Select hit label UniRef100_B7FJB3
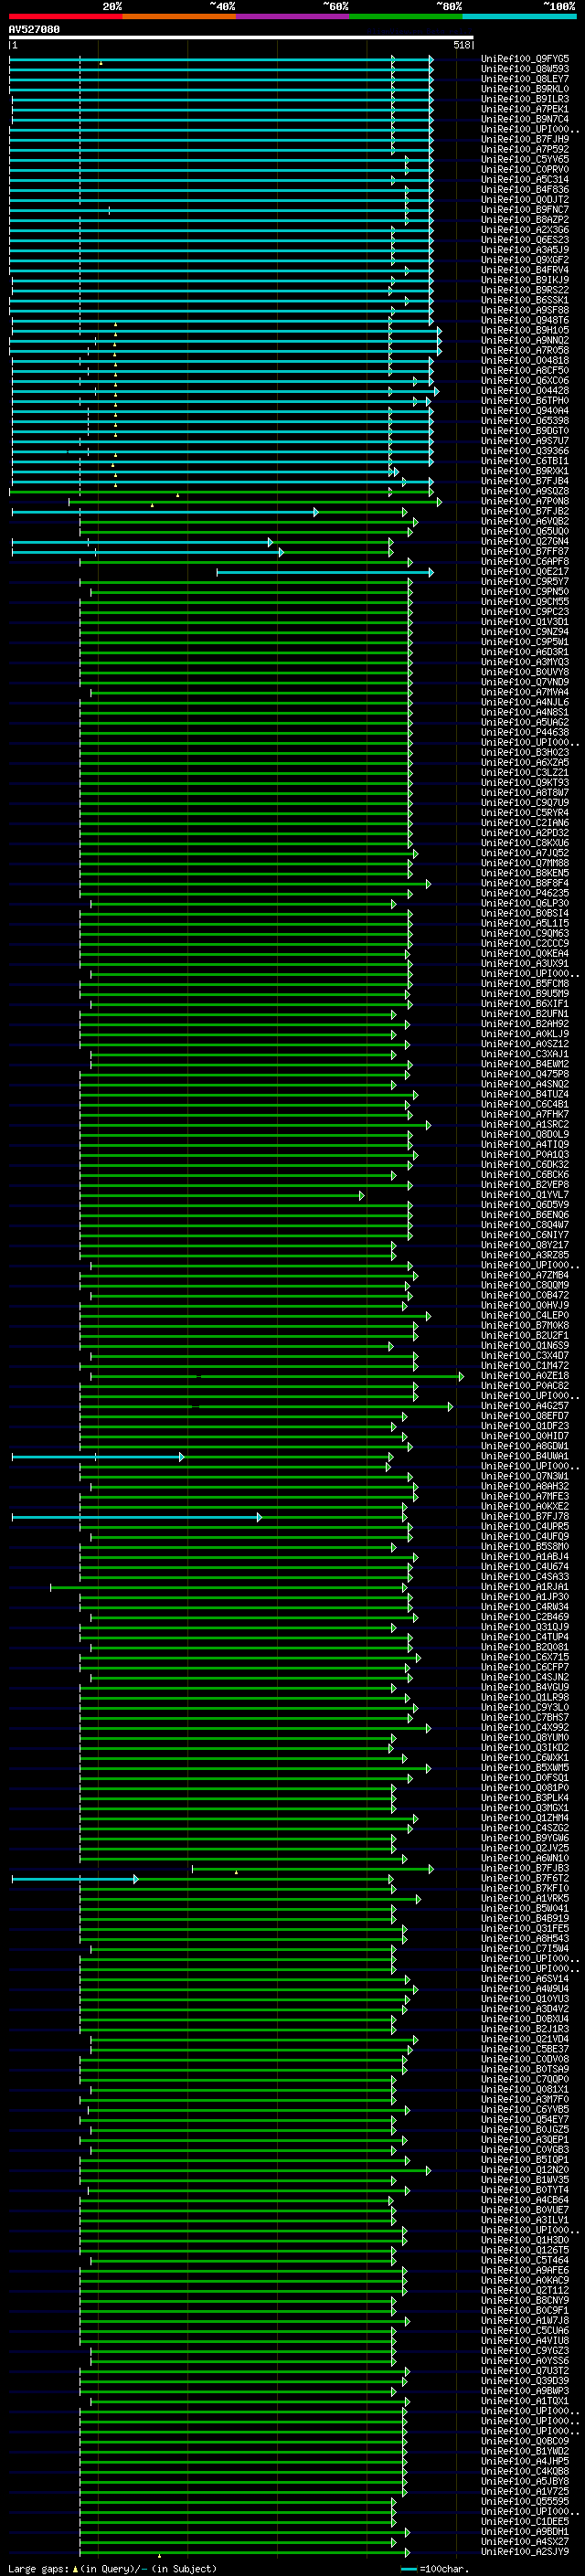The height and width of the screenshot is (2576, 585). point(525,1870)
